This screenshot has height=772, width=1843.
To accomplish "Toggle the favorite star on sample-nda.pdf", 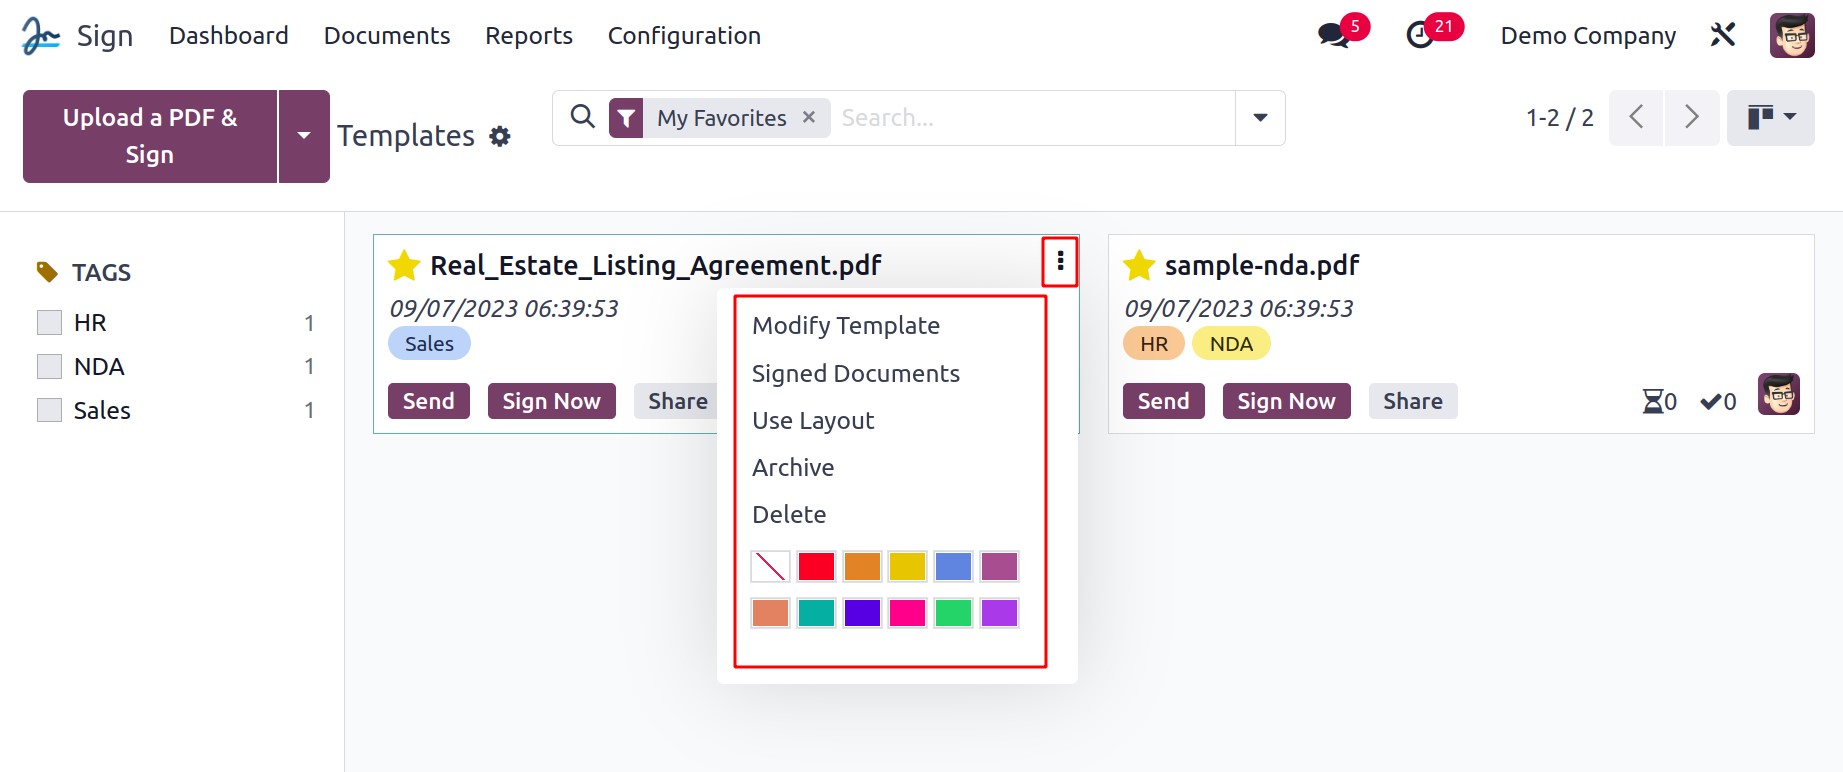I will tap(1139, 266).
